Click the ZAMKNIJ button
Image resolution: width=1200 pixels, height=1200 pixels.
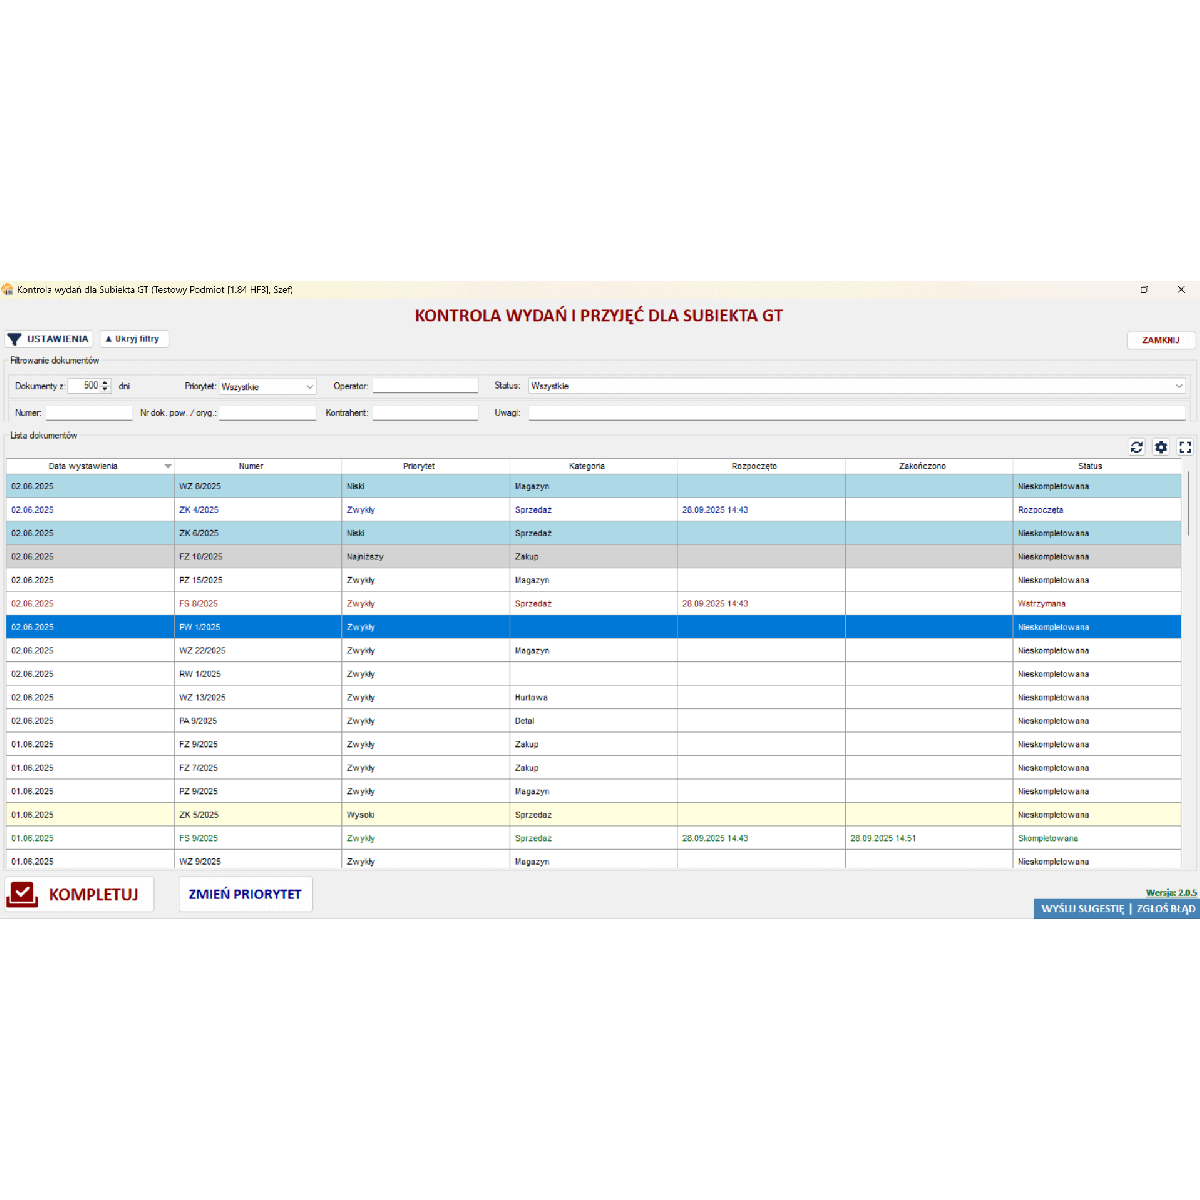[x=1160, y=340]
